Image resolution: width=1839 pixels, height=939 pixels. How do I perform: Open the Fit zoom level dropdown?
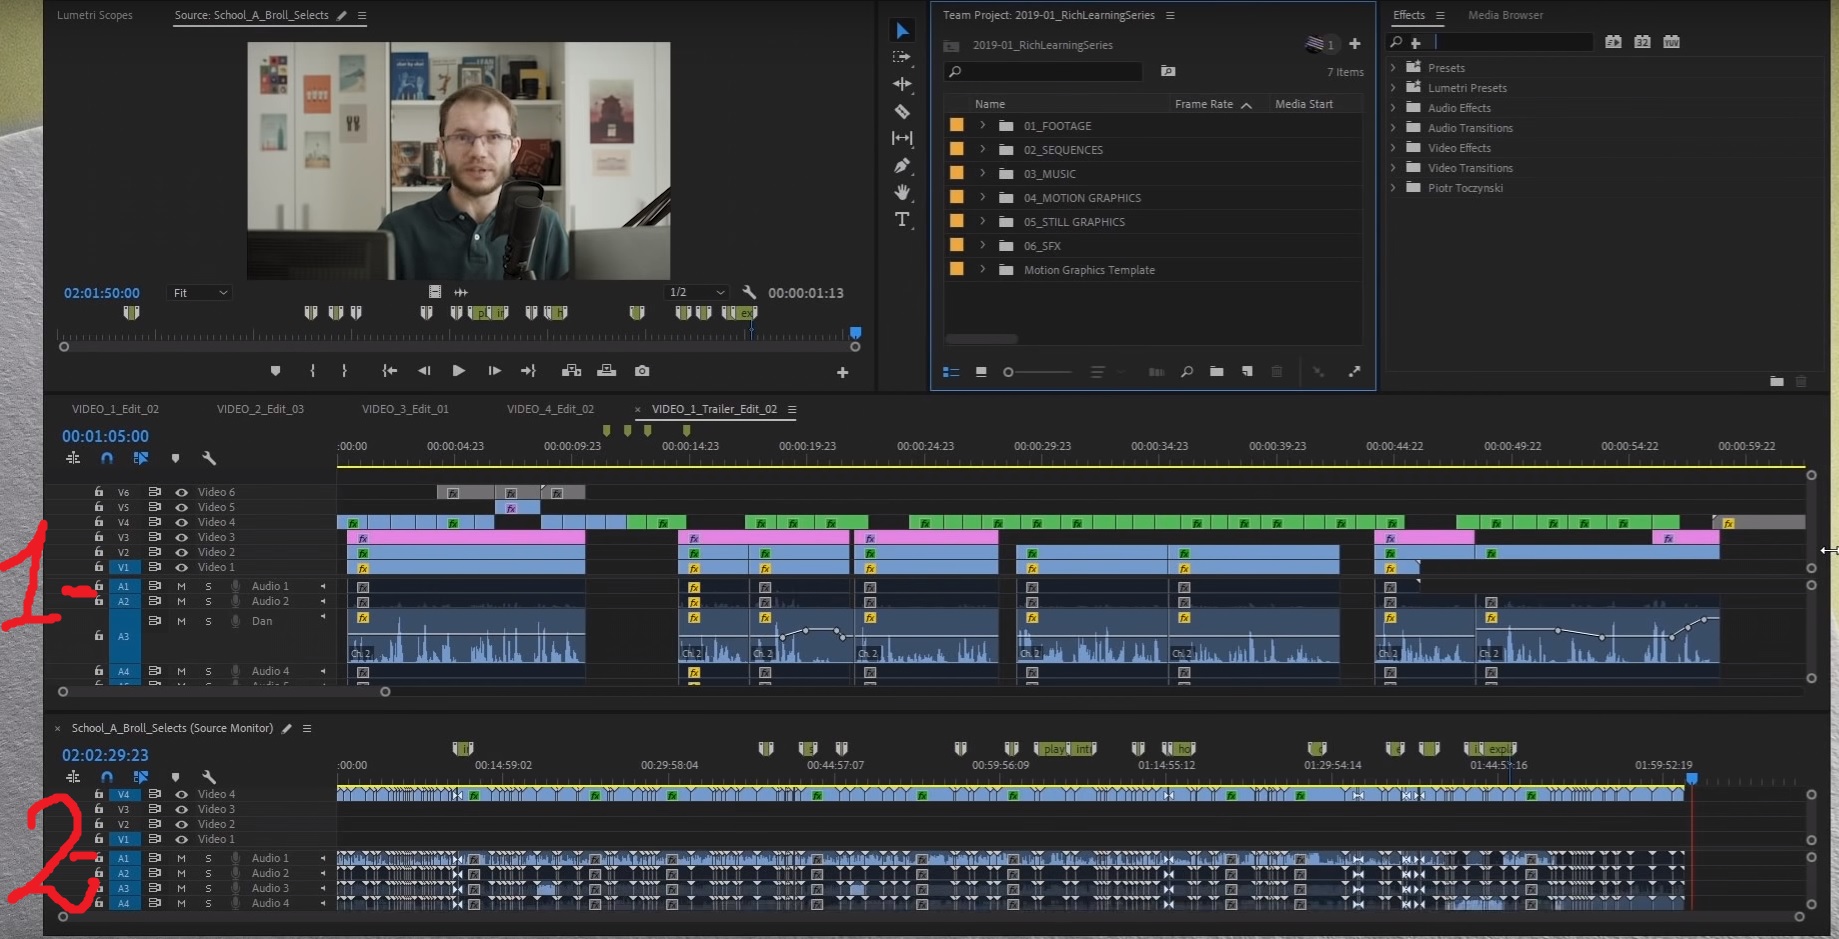point(198,292)
